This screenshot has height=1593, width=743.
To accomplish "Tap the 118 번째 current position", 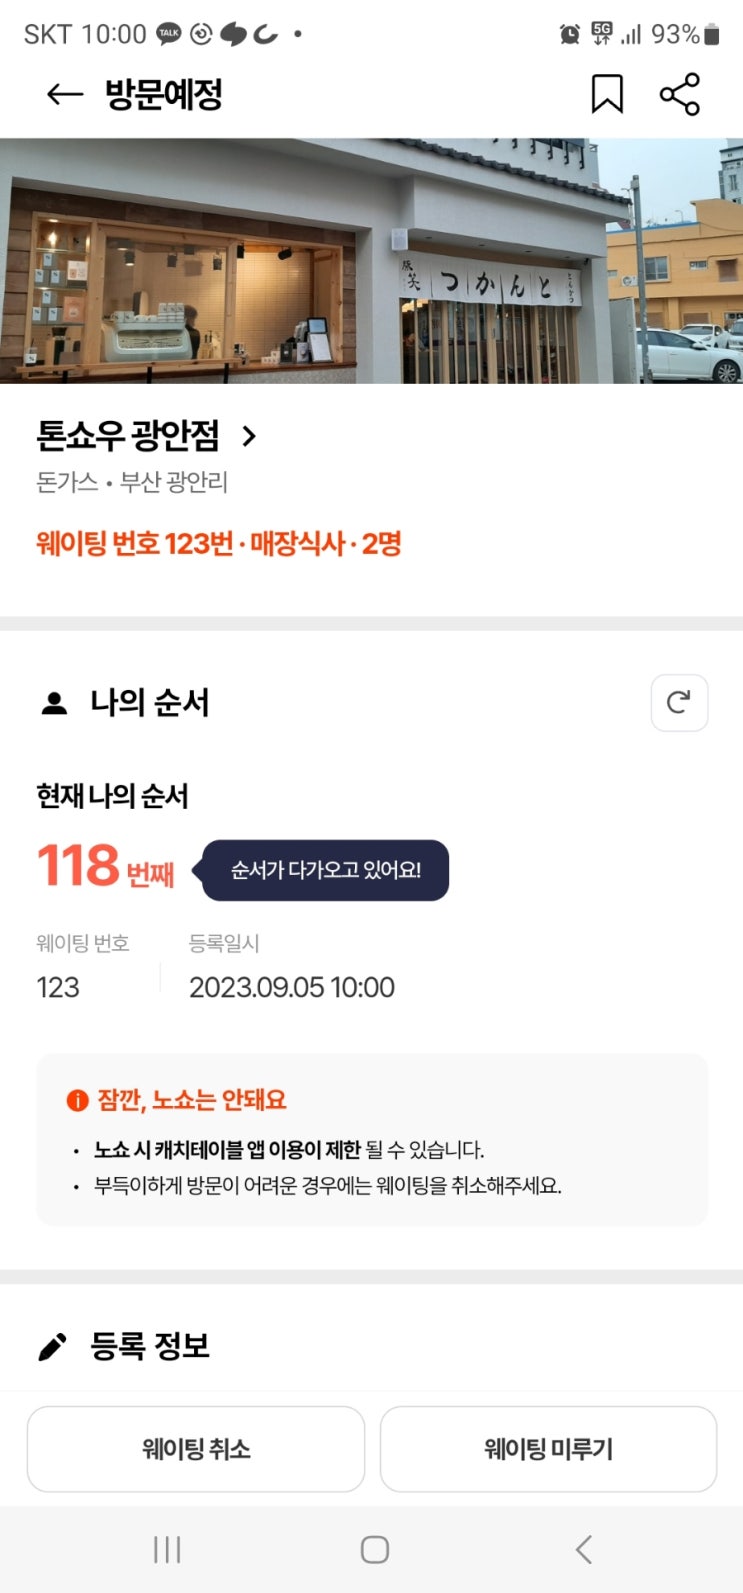I will [105, 866].
